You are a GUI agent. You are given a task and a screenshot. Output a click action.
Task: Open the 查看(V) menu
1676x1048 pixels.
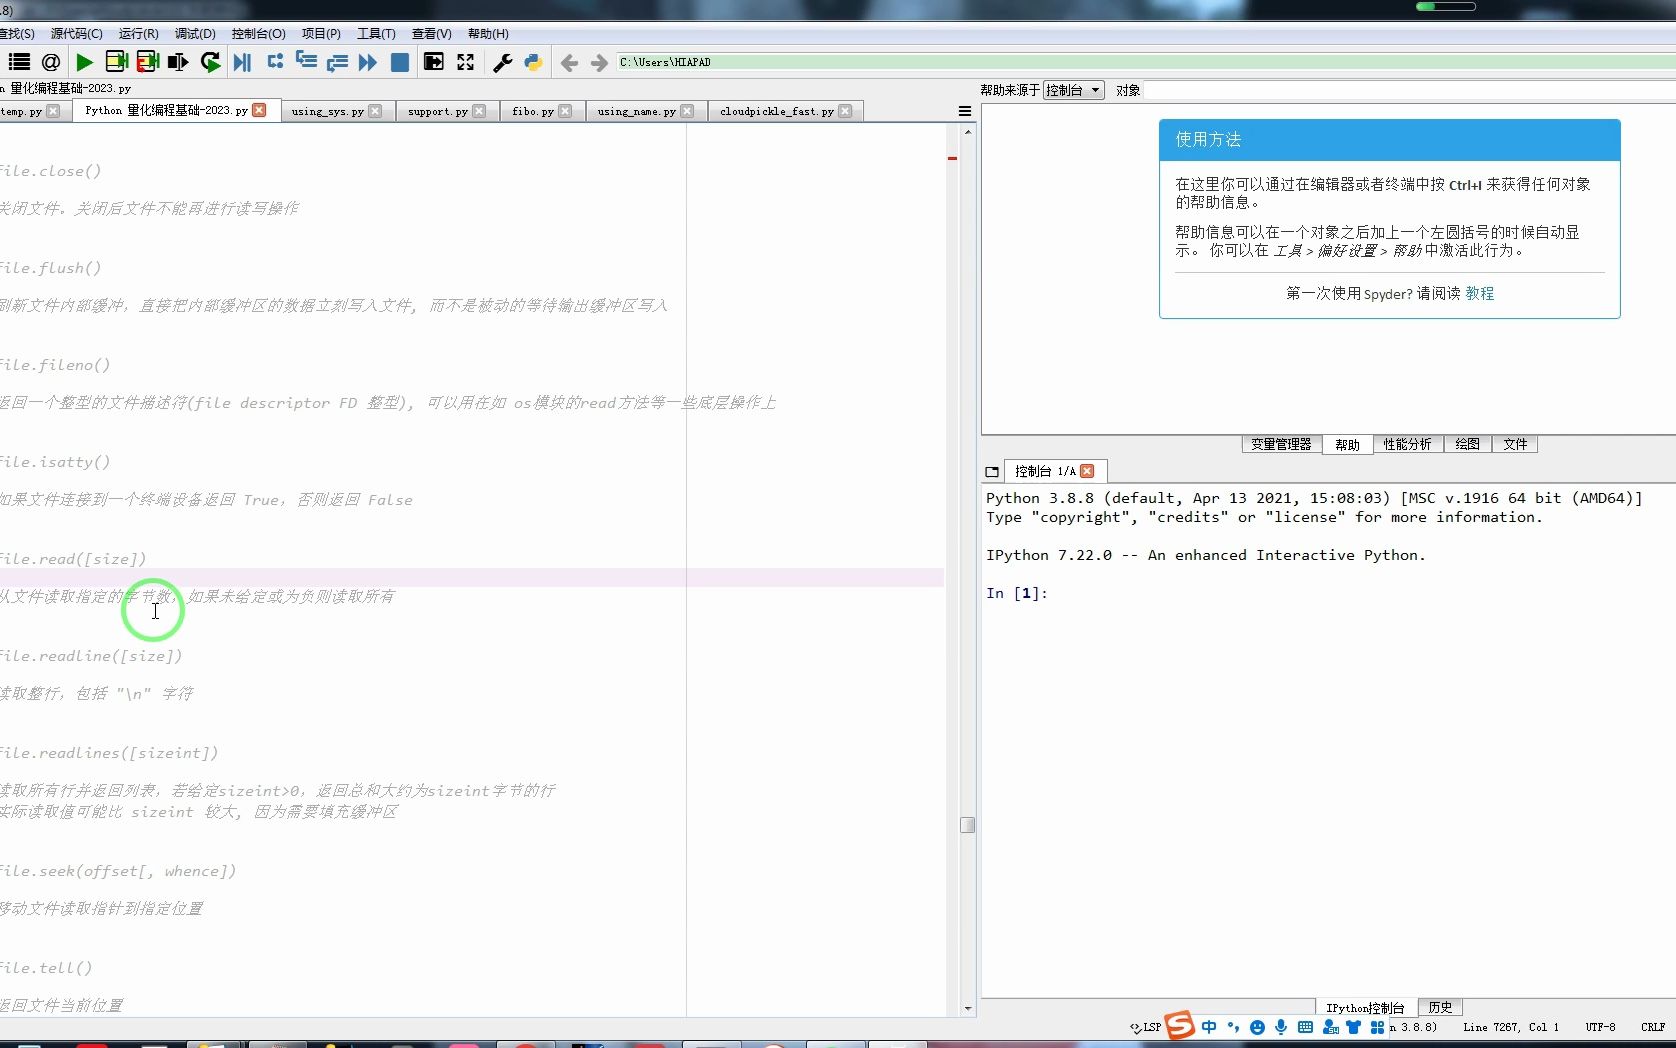click(x=431, y=34)
